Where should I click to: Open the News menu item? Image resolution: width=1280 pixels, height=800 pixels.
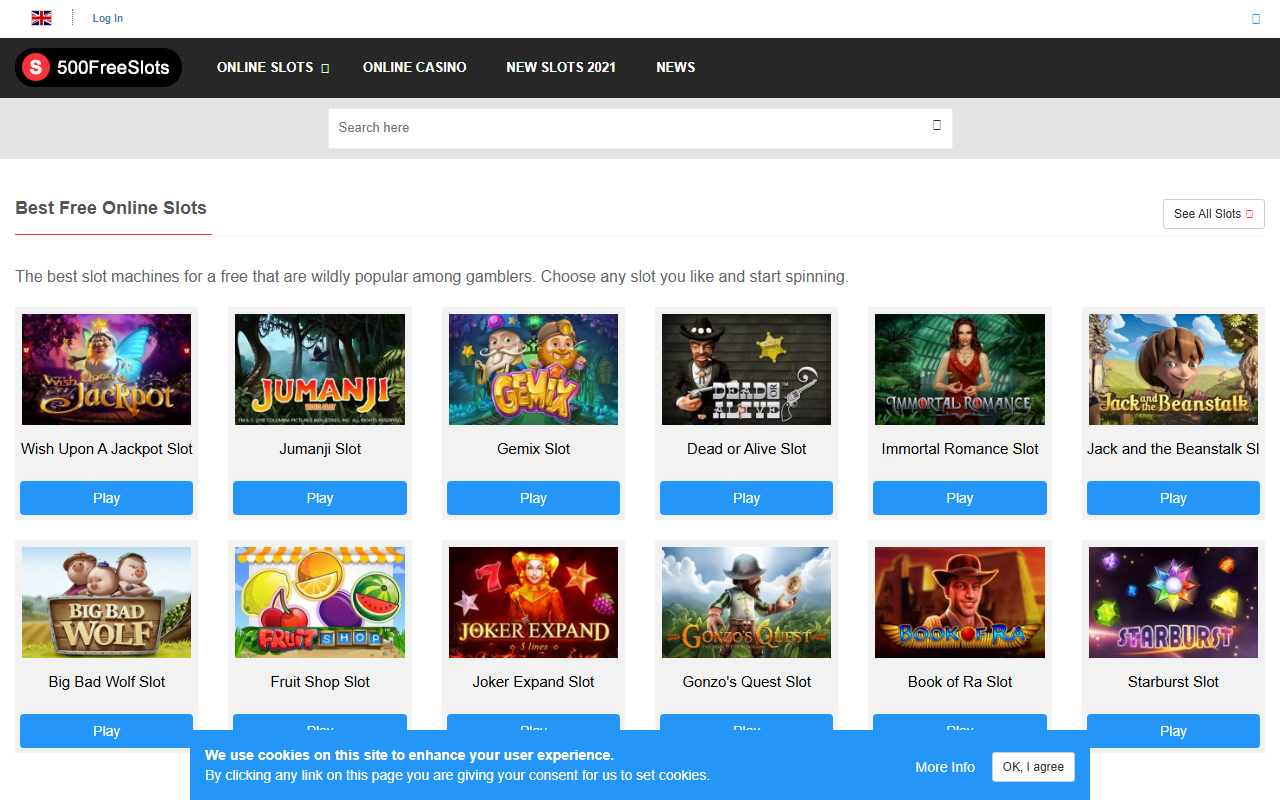[676, 67]
